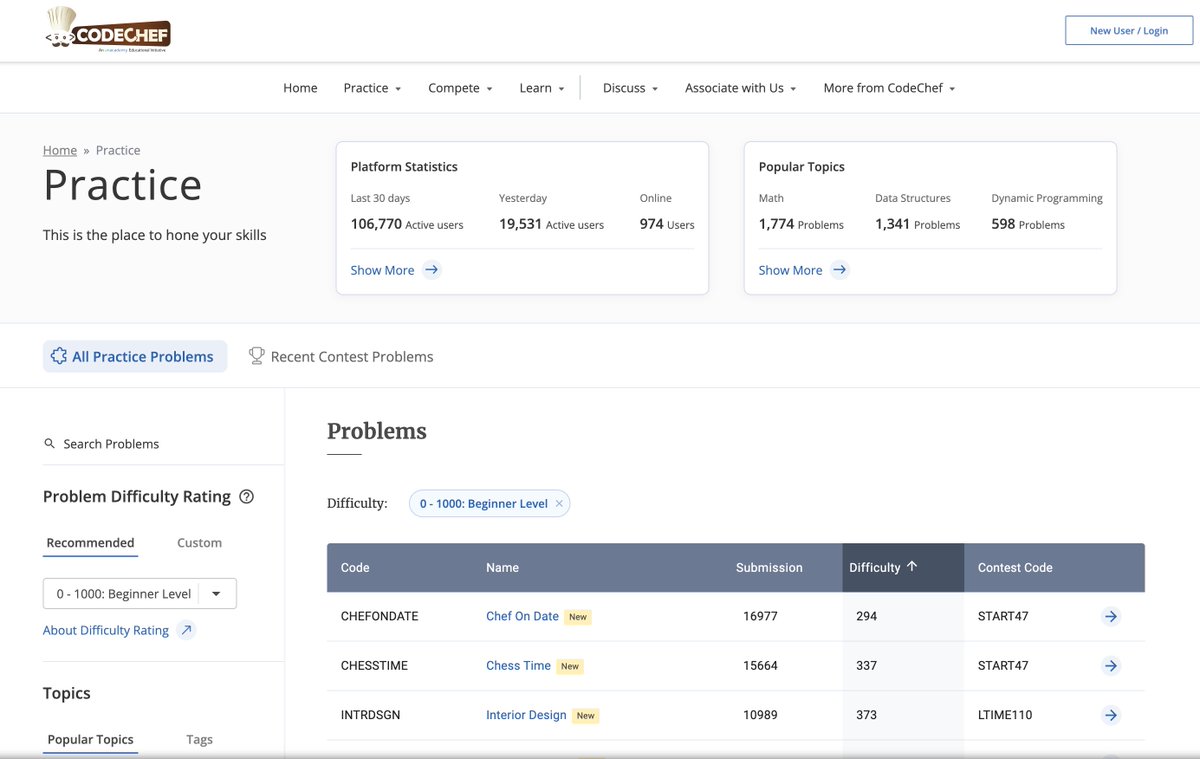Viewport: 1200px width, 759px height.
Task: Click 1,341 Data Structures problems count
Action: pos(917,224)
